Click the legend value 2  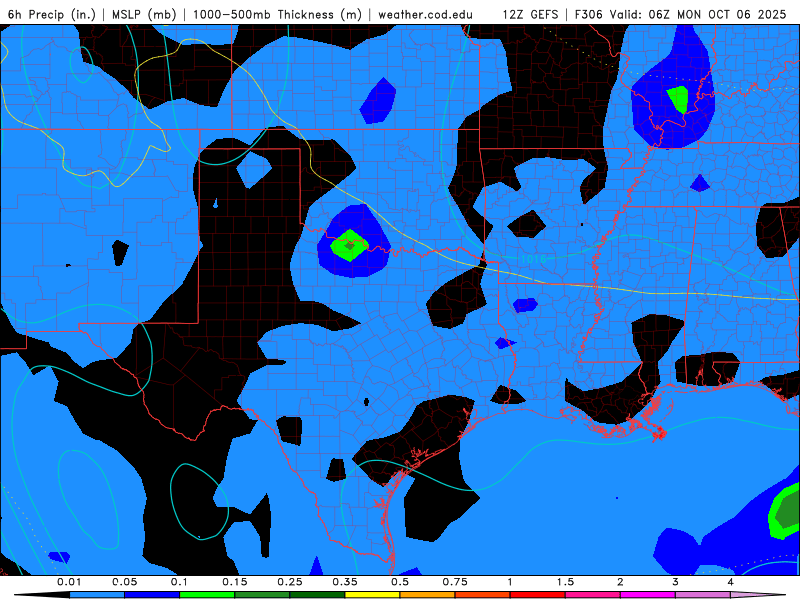point(620,582)
